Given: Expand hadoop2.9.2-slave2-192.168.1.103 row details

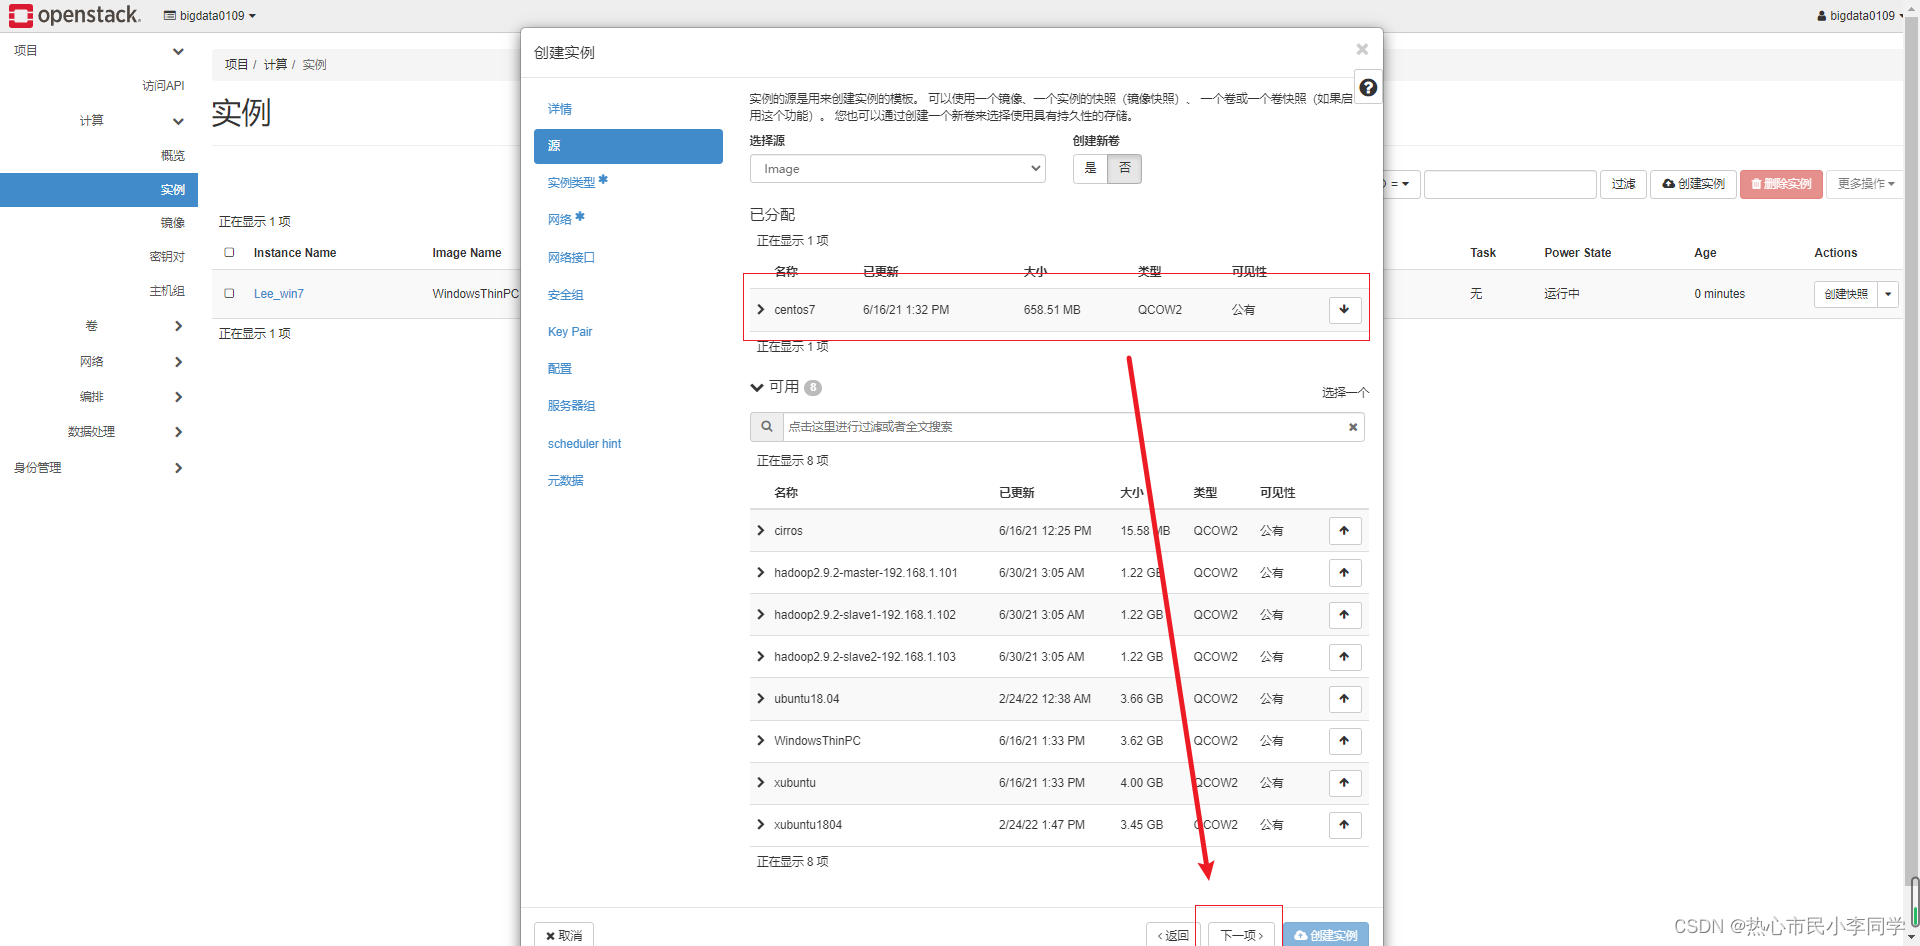Looking at the screenshot, I should (761, 657).
